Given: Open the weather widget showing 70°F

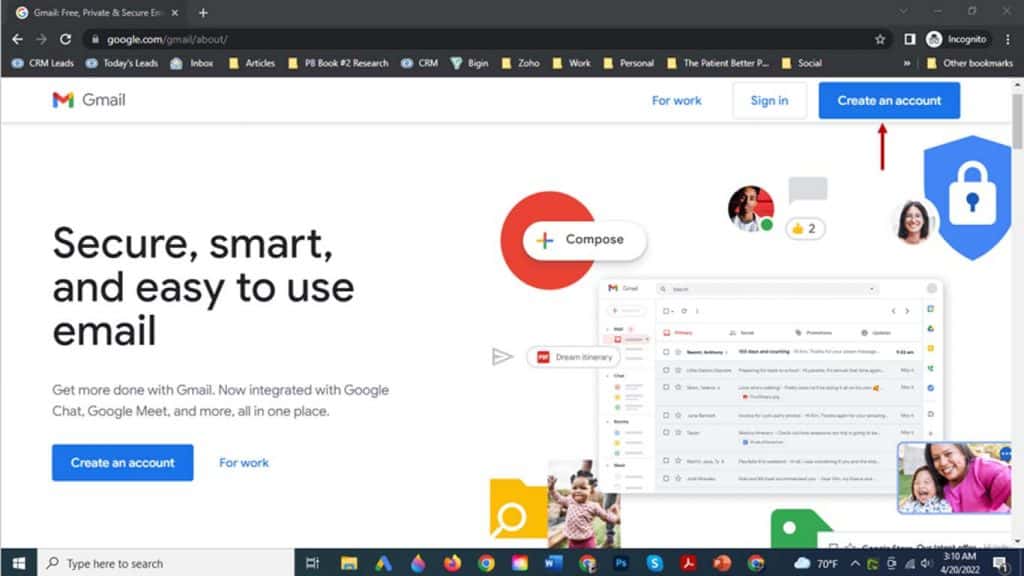Looking at the screenshot, I should click(x=816, y=563).
